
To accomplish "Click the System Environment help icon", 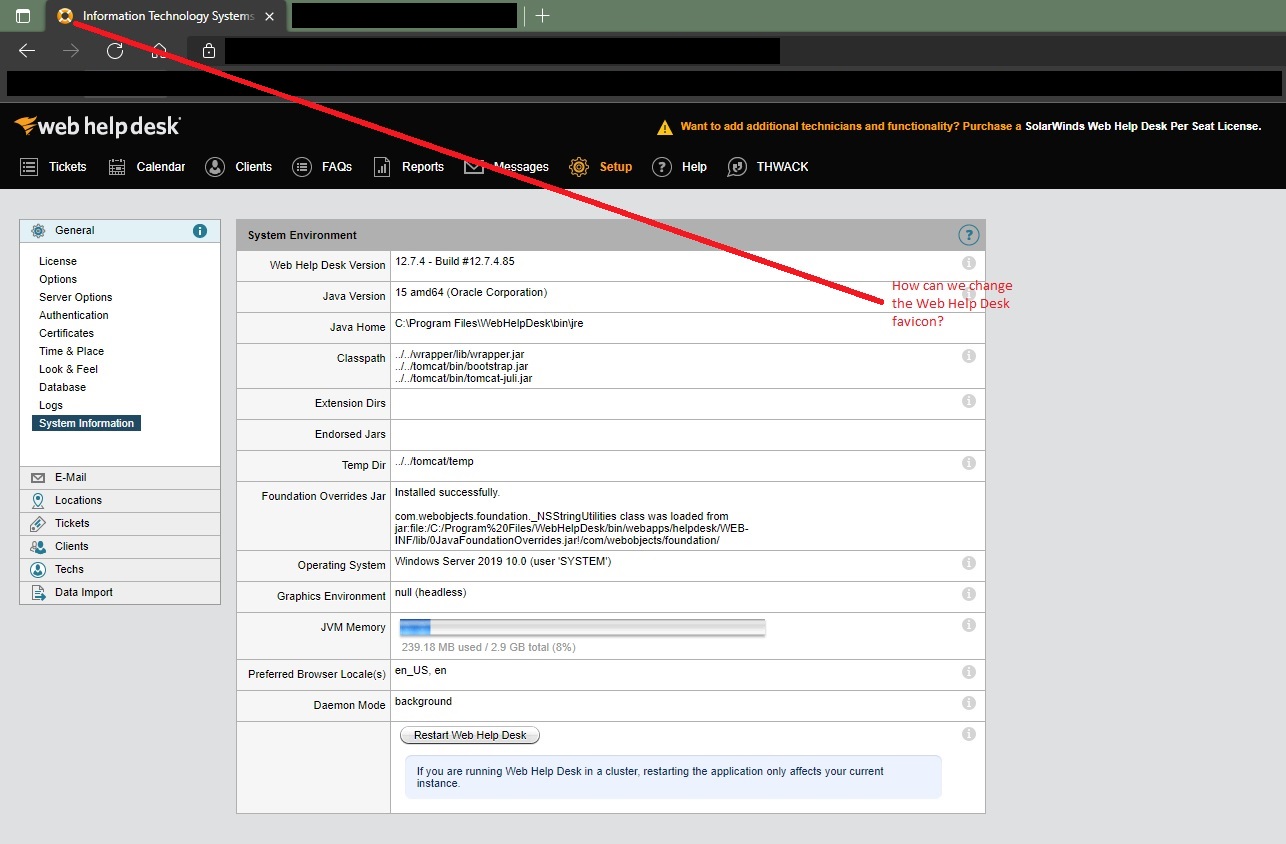I will pos(968,235).
